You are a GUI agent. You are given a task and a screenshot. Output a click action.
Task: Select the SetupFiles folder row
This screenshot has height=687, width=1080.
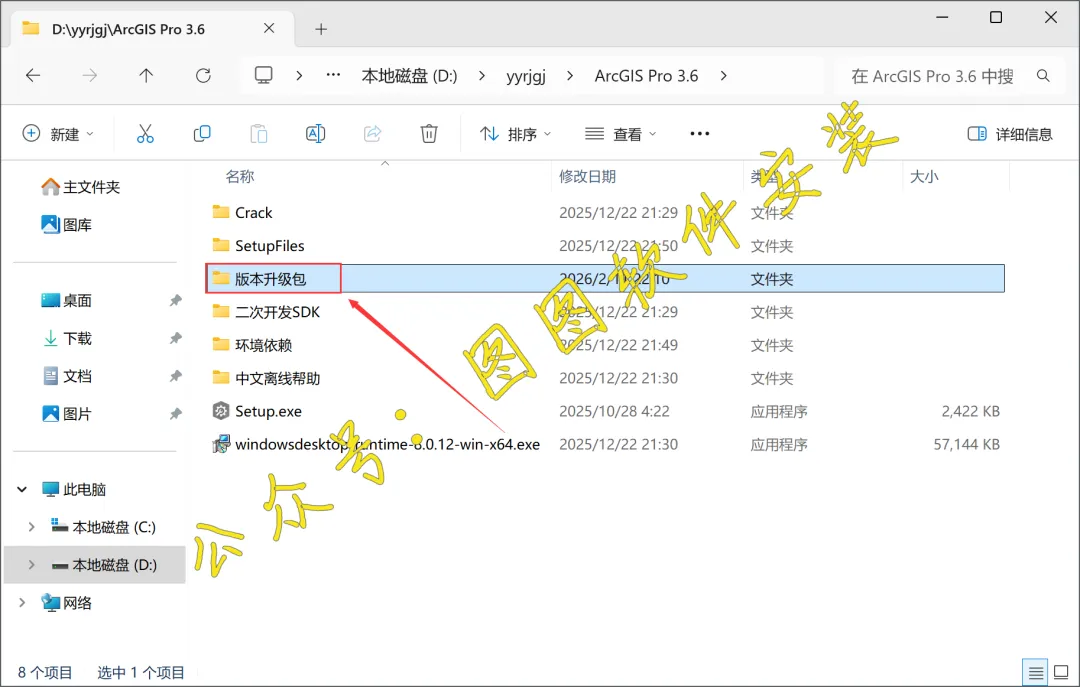605,246
